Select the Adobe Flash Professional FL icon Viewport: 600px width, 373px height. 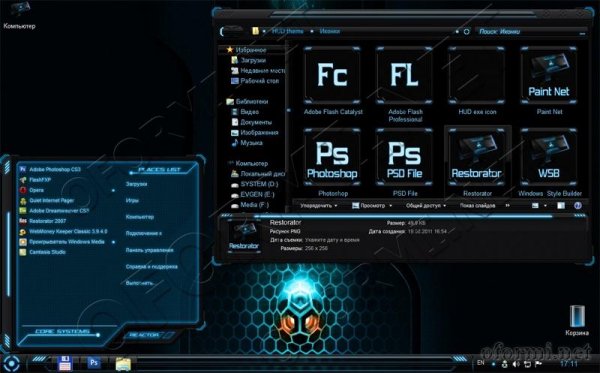pos(404,84)
